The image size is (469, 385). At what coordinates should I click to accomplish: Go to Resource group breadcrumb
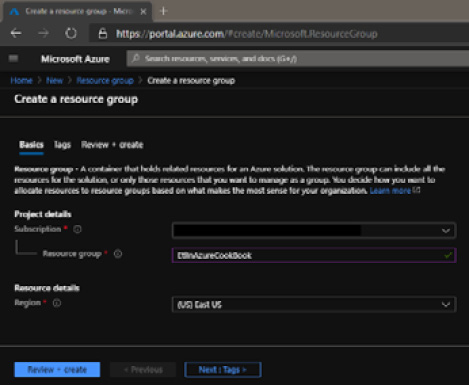pyautogui.click(x=105, y=81)
